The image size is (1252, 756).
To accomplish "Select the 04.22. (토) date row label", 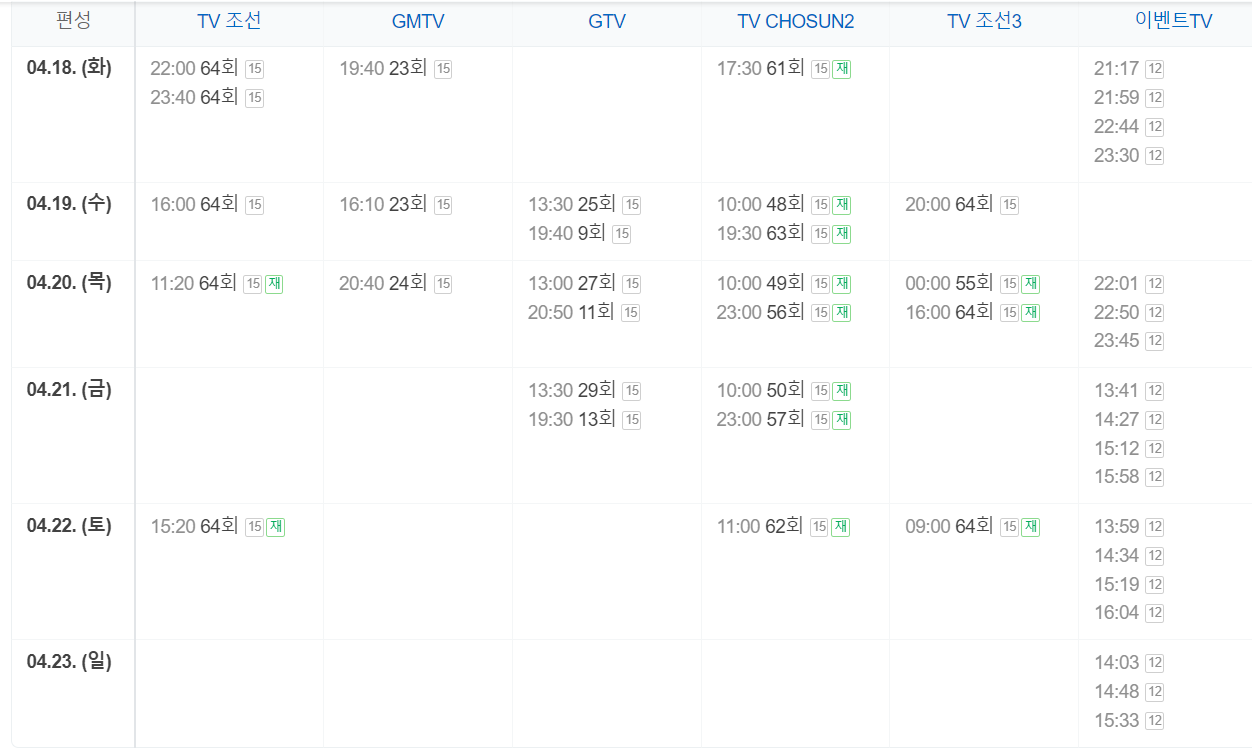I will (69, 525).
